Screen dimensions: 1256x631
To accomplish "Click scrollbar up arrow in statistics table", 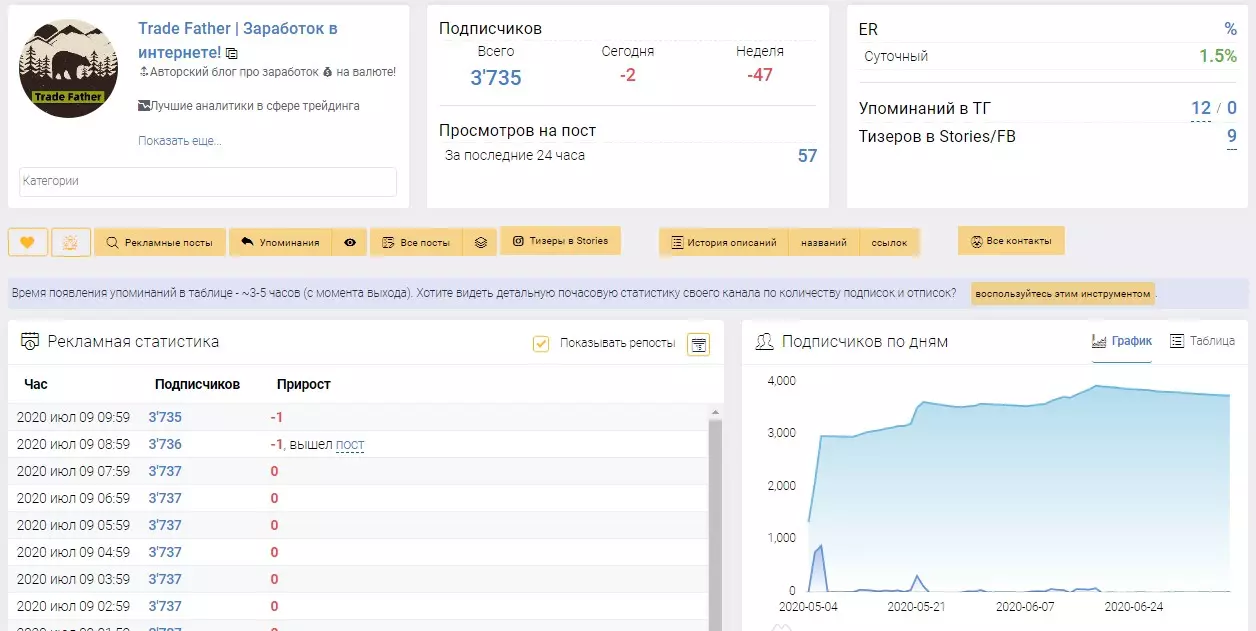I will coord(715,411).
